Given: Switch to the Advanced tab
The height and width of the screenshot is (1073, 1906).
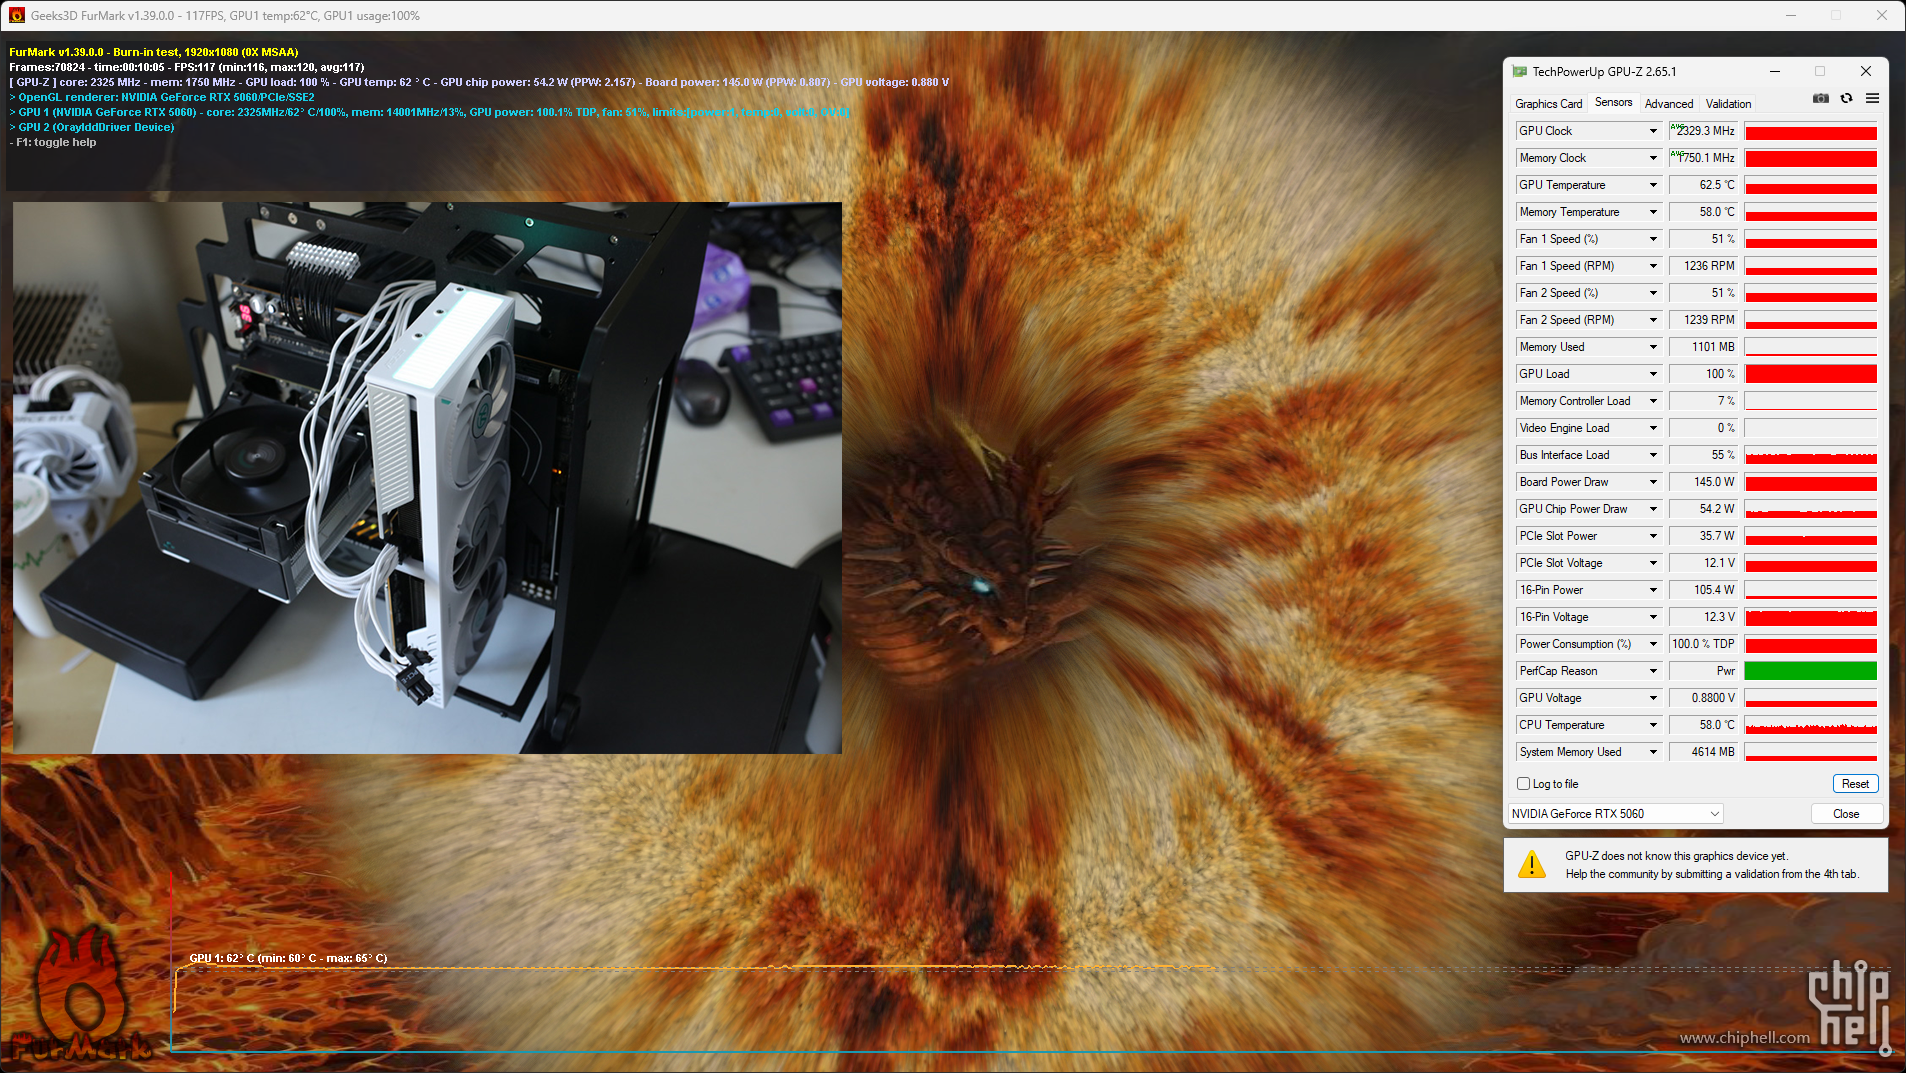Looking at the screenshot, I should (1669, 104).
